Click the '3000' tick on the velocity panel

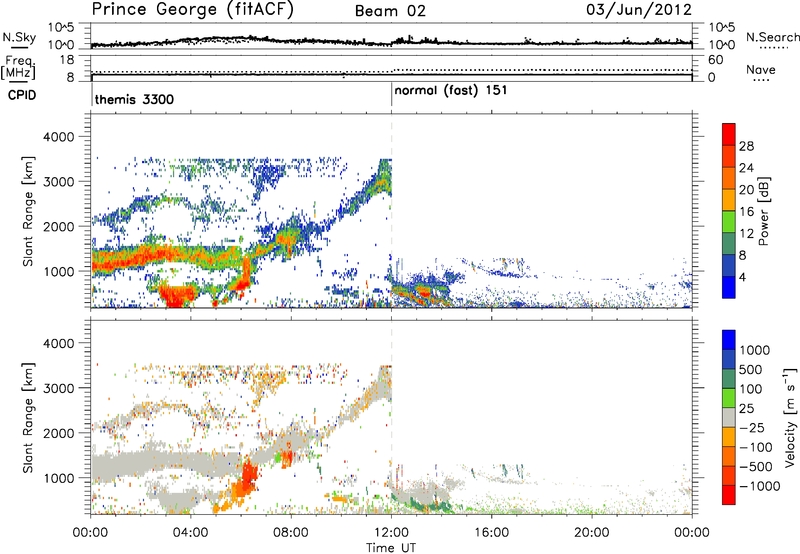[59, 388]
